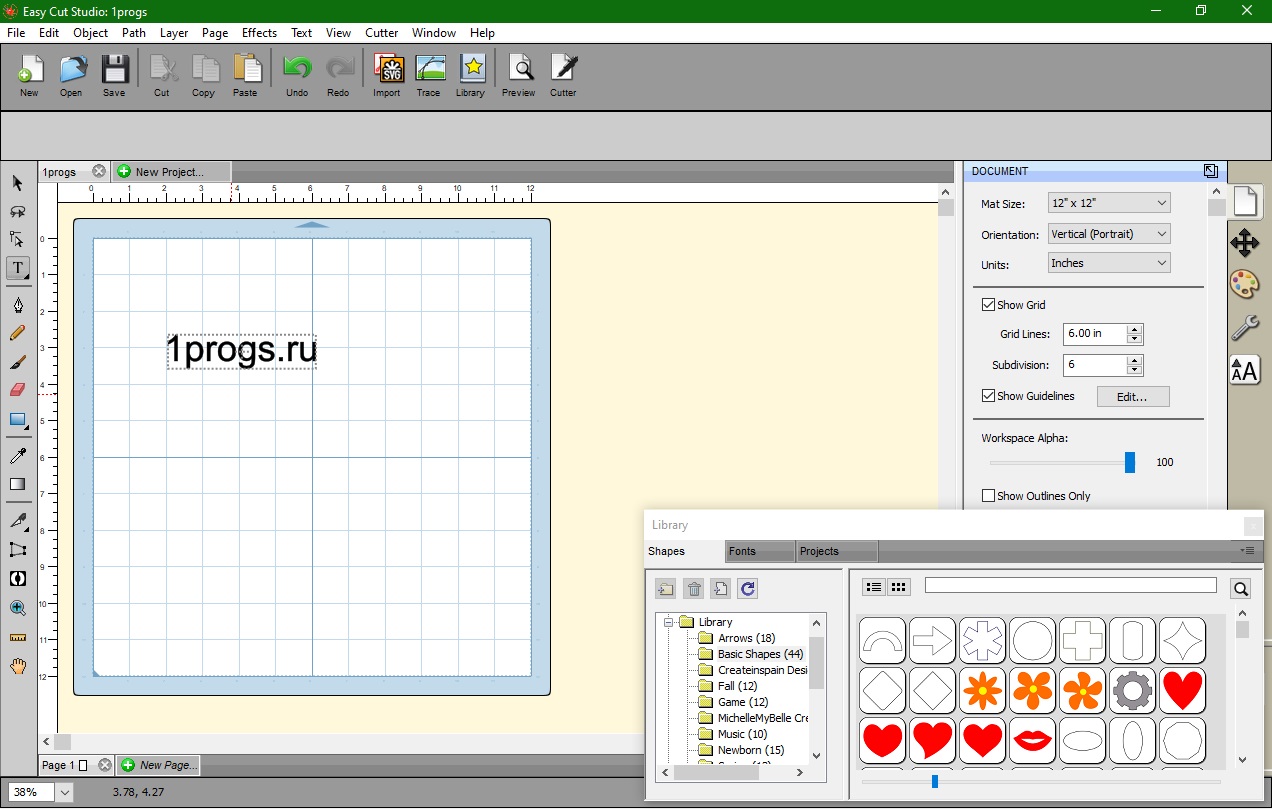Open the Orientation dropdown
This screenshot has height=809, width=1272.
1108,234
